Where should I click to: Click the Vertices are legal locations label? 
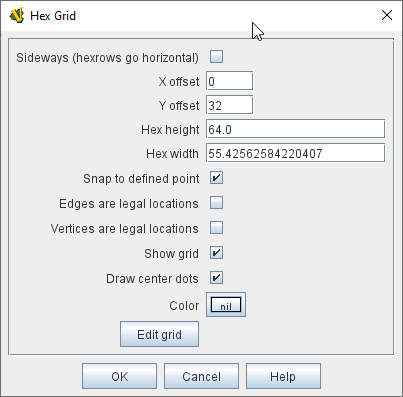click(124, 229)
